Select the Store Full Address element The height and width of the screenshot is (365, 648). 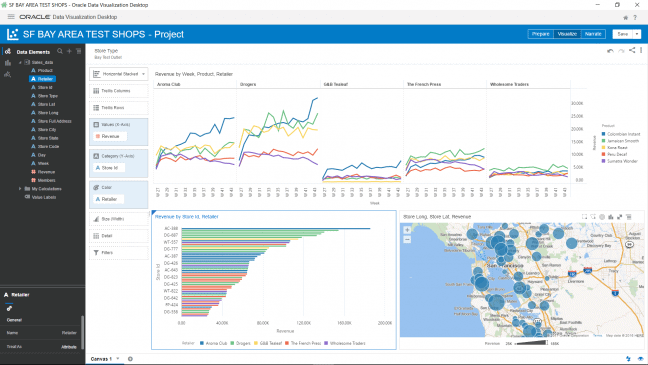tap(55, 121)
